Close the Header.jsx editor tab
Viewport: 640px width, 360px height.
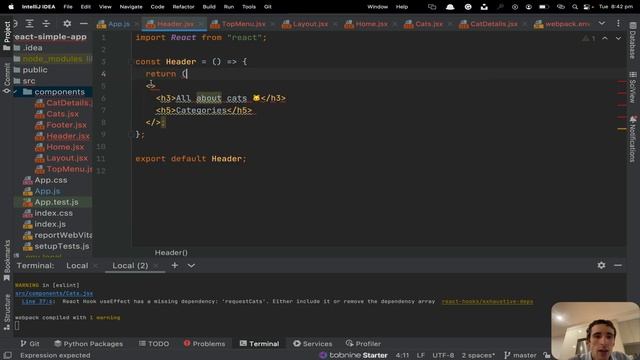click(200, 24)
